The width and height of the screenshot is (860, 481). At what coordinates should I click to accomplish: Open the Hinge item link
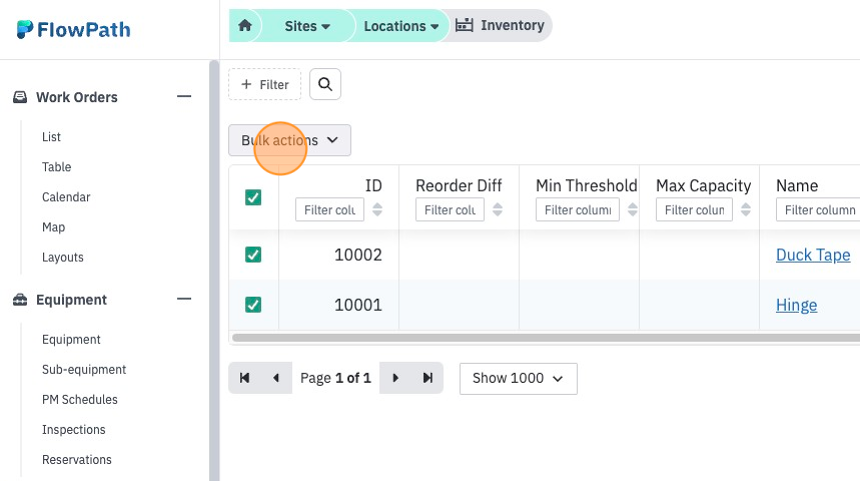point(796,305)
